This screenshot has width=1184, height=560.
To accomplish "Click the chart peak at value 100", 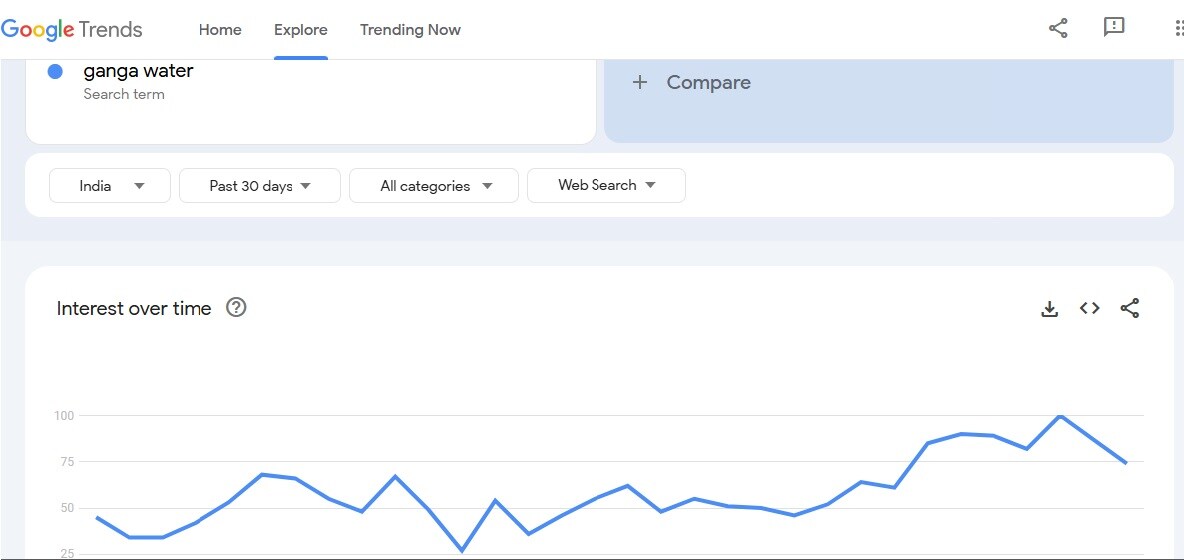I will click(x=1060, y=415).
